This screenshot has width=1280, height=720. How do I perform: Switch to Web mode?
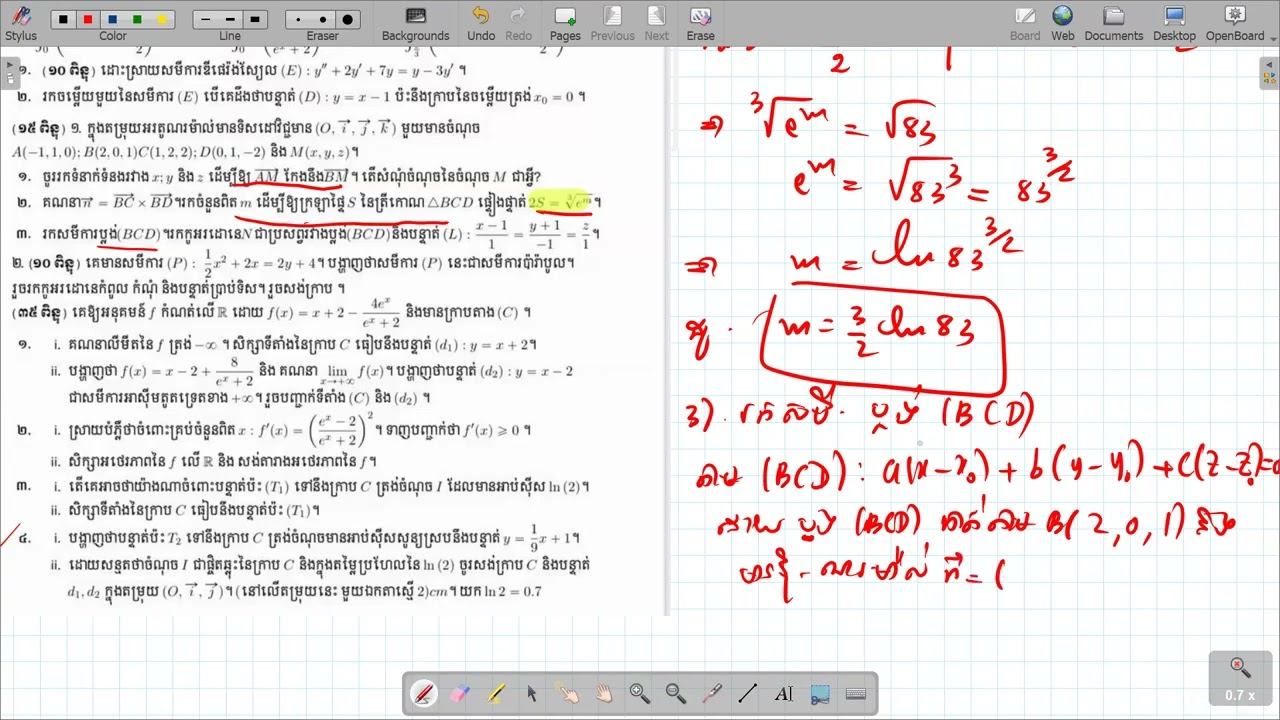1062,23
